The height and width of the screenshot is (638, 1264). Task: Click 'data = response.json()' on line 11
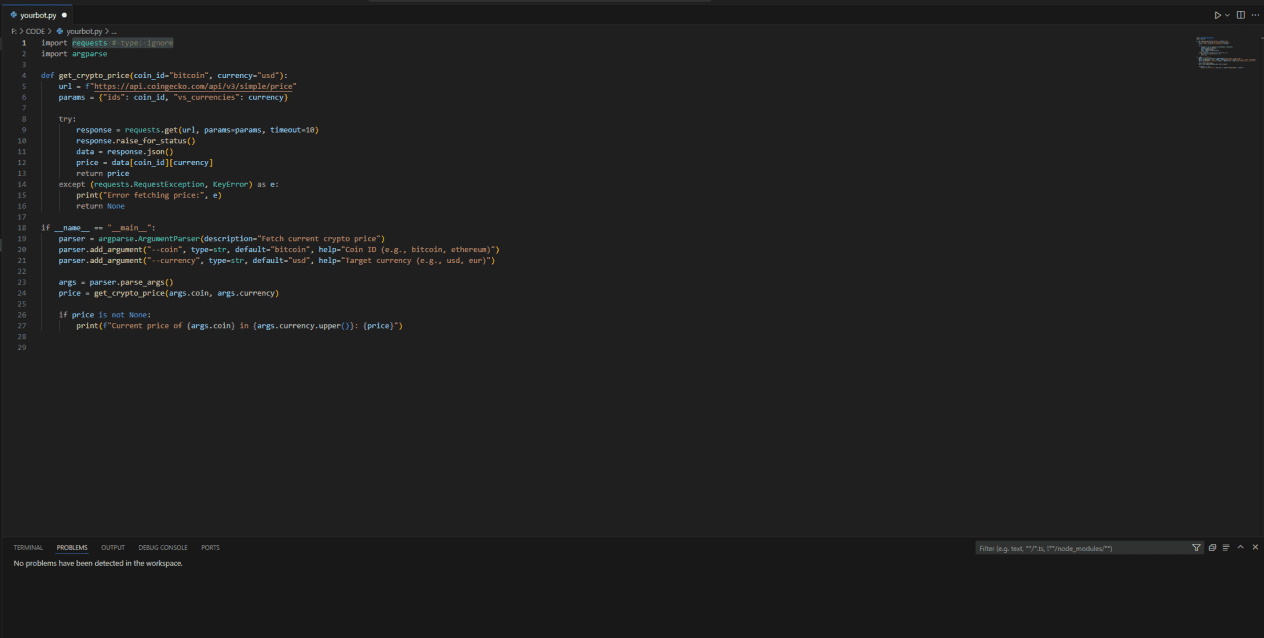124,152
